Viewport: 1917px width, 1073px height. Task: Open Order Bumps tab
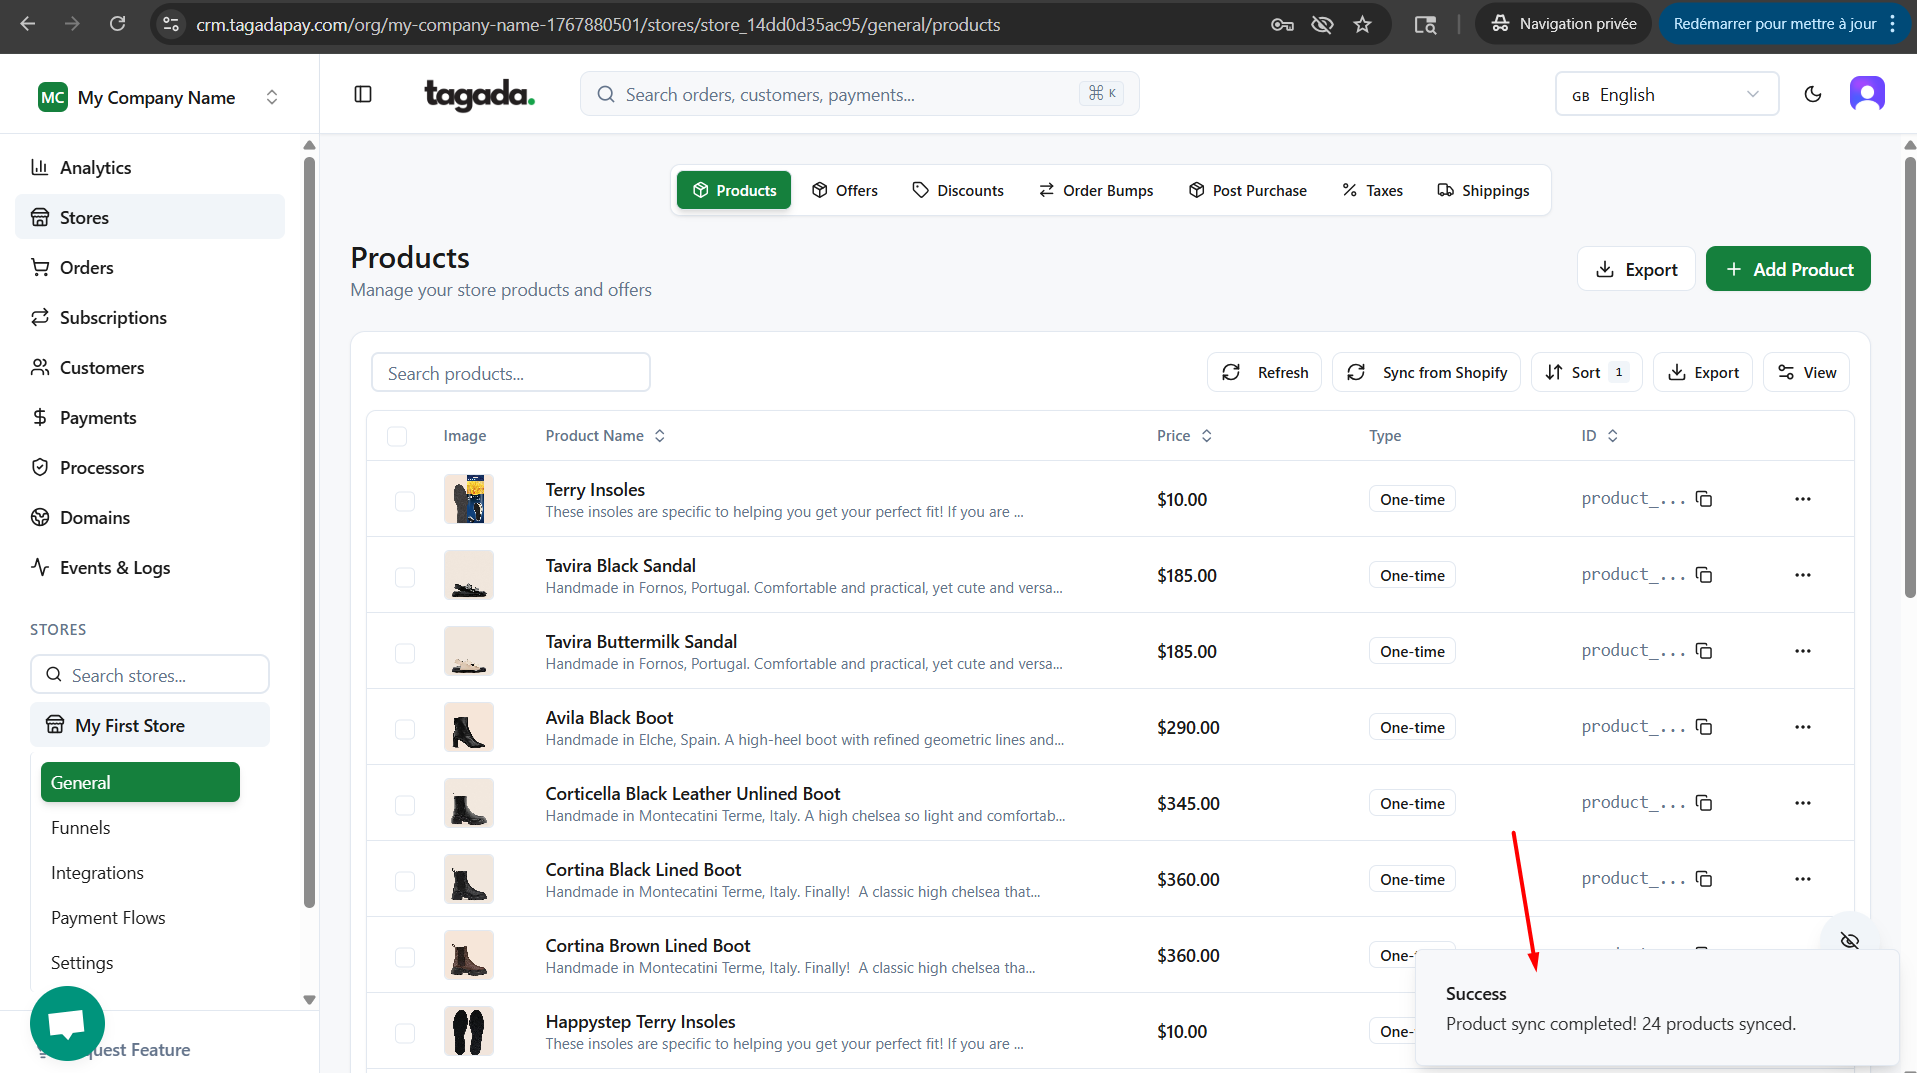pos(1096,190)
